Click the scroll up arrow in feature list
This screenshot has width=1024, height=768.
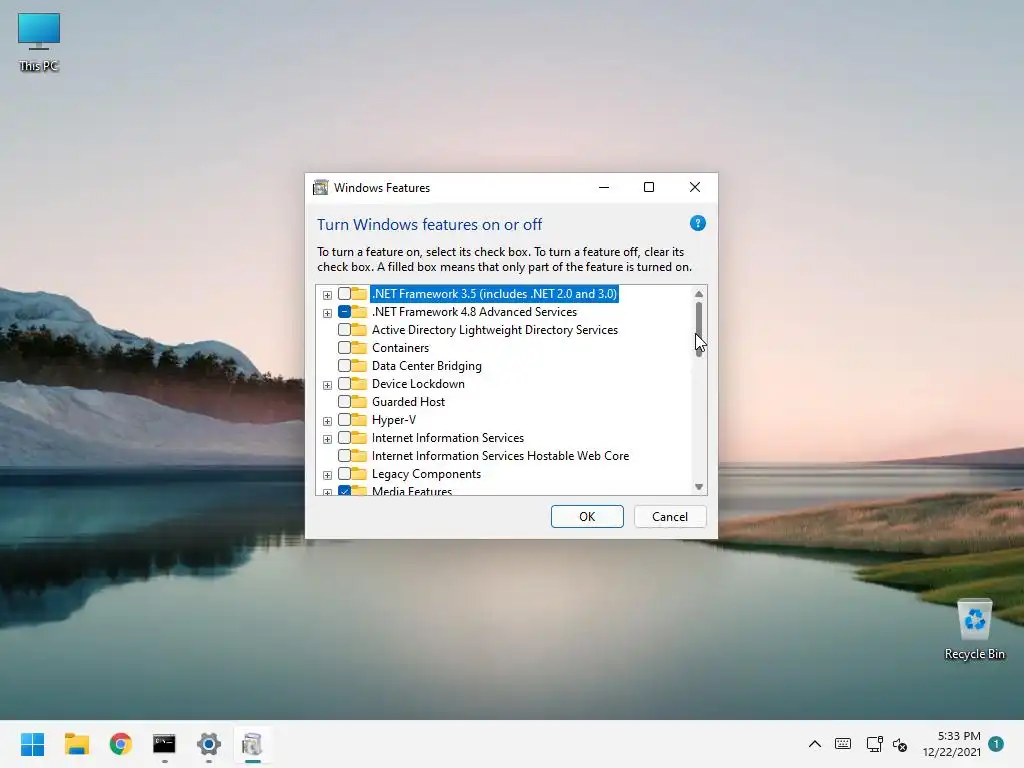[699, 294]
